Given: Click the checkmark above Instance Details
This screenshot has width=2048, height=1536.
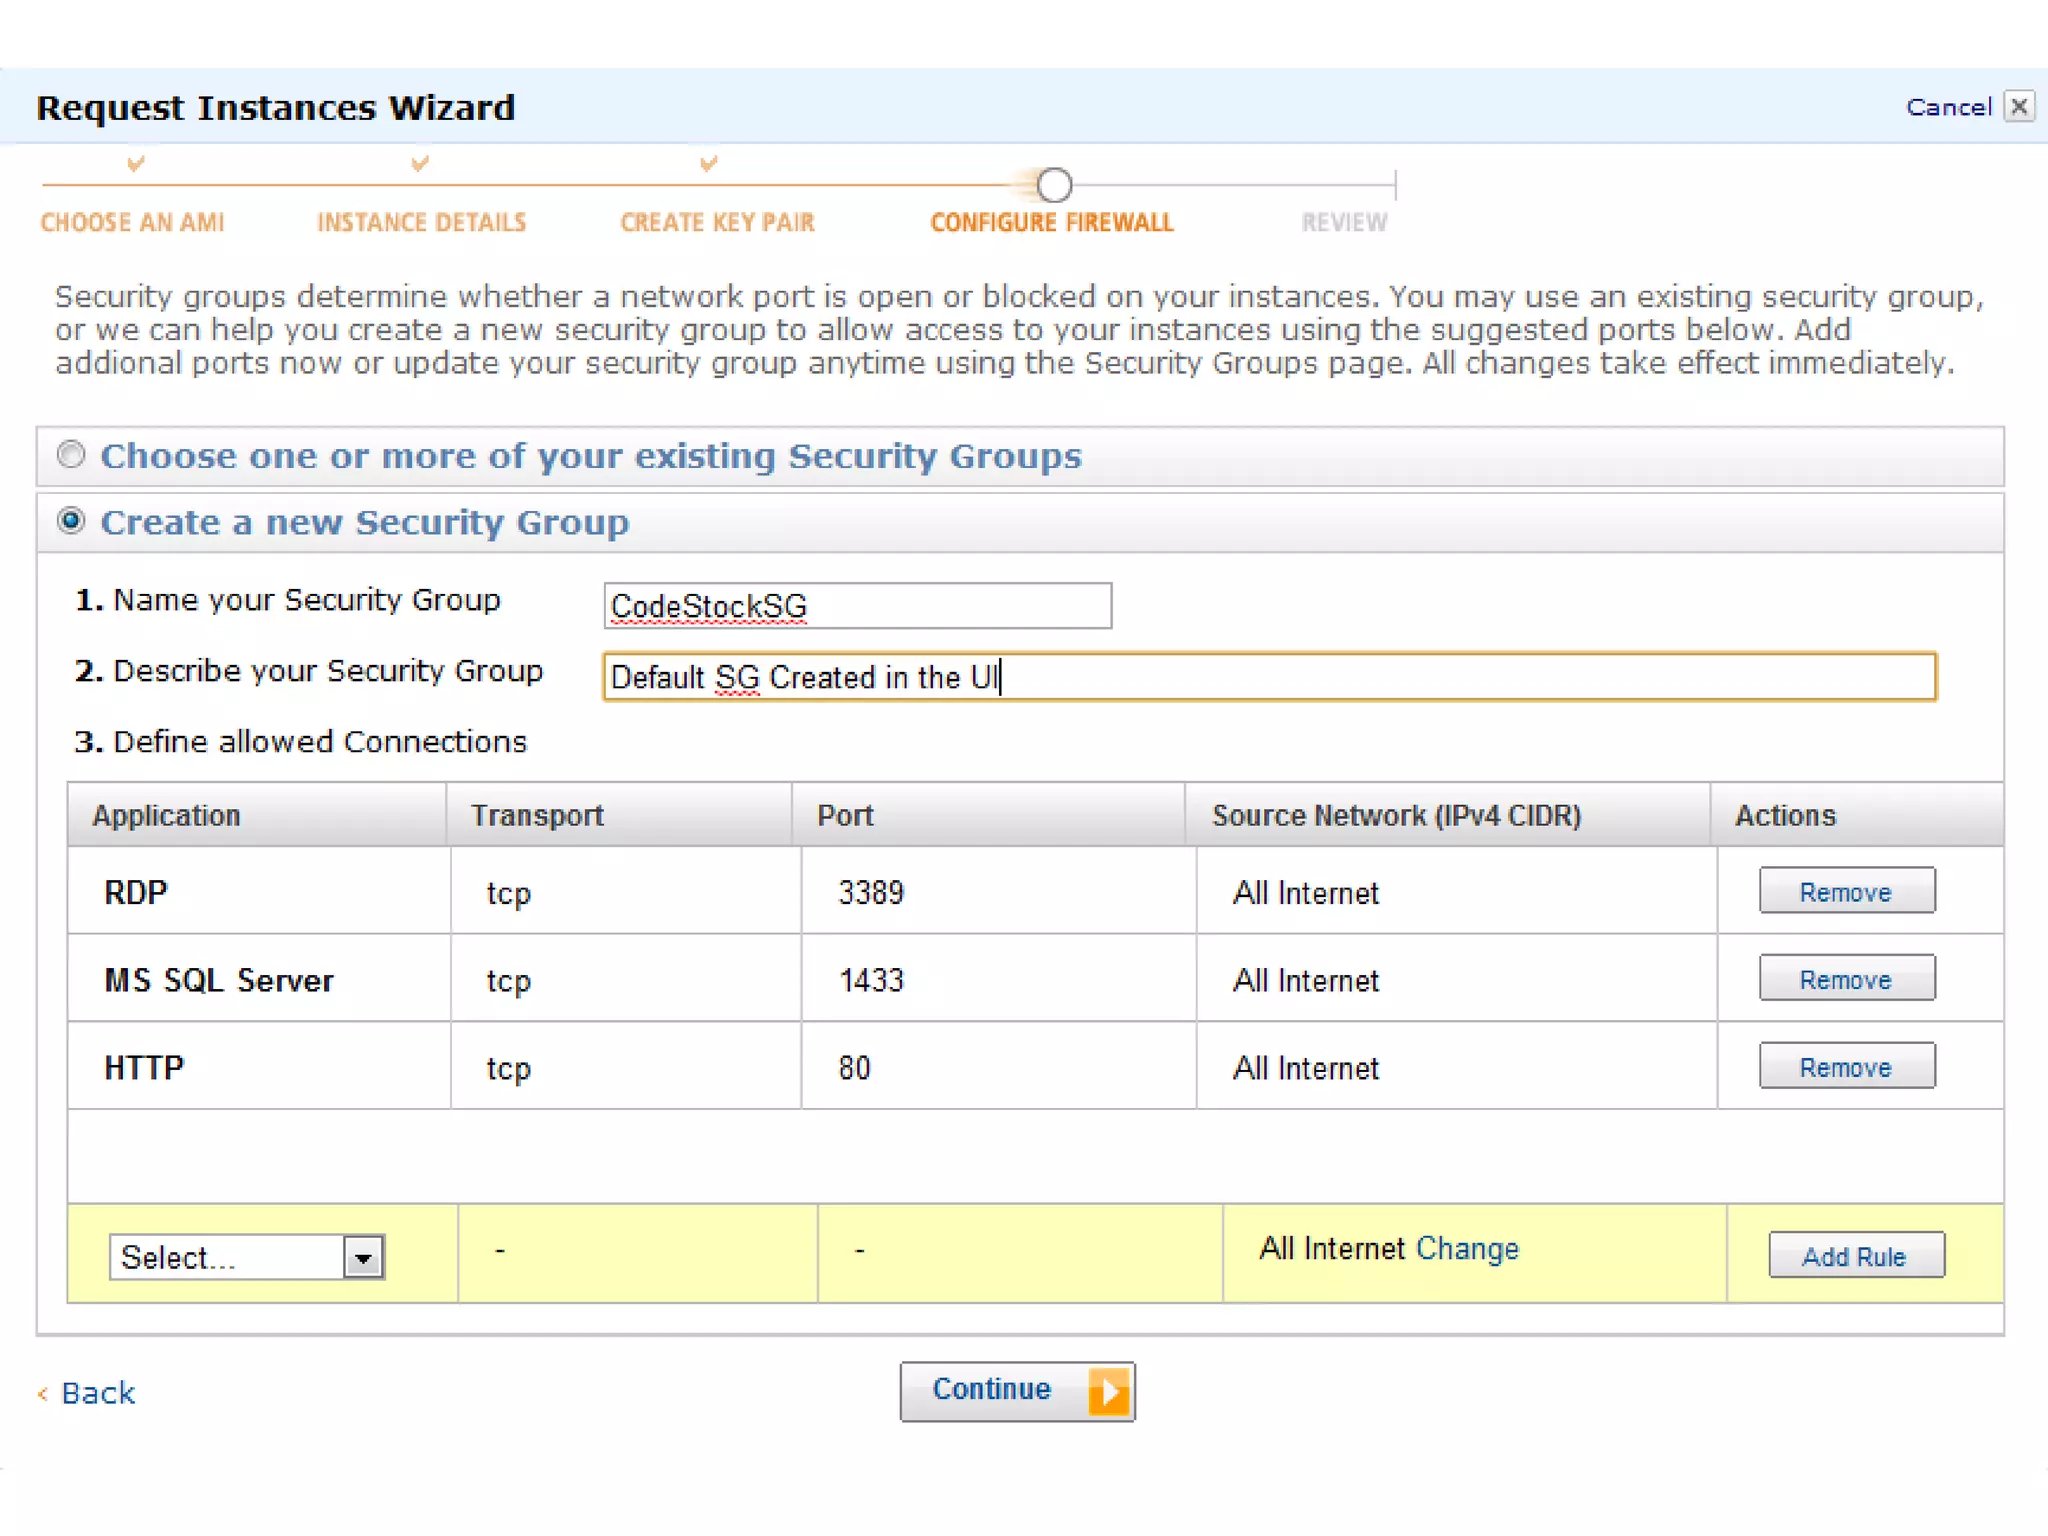Looking at the screenshot, I should pyautogui.click(x=420, y=163).
